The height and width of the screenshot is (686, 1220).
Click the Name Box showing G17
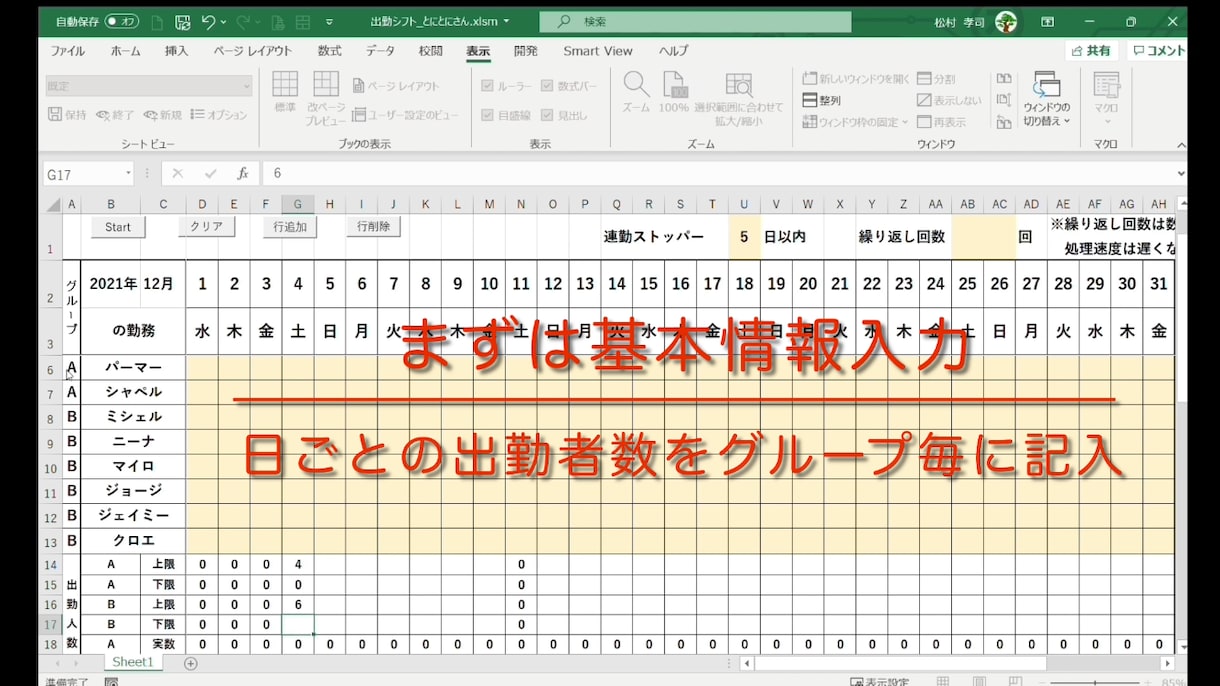(82, 173)
